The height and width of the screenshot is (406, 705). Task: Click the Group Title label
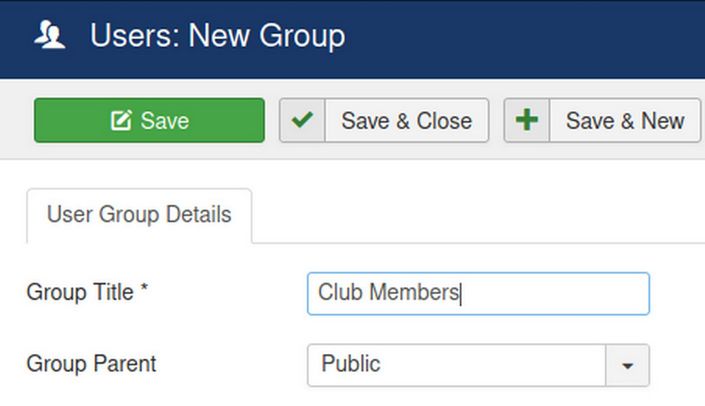pos(80,293)
